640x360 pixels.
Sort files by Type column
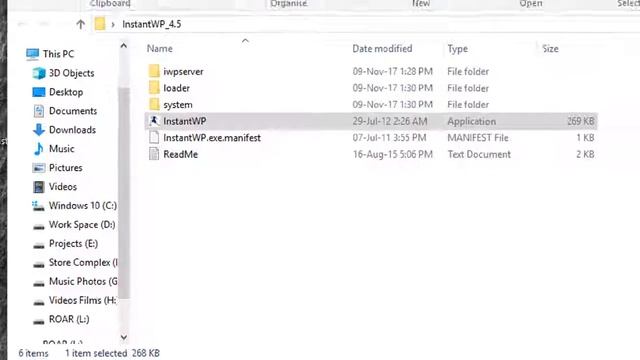point(457,49)
